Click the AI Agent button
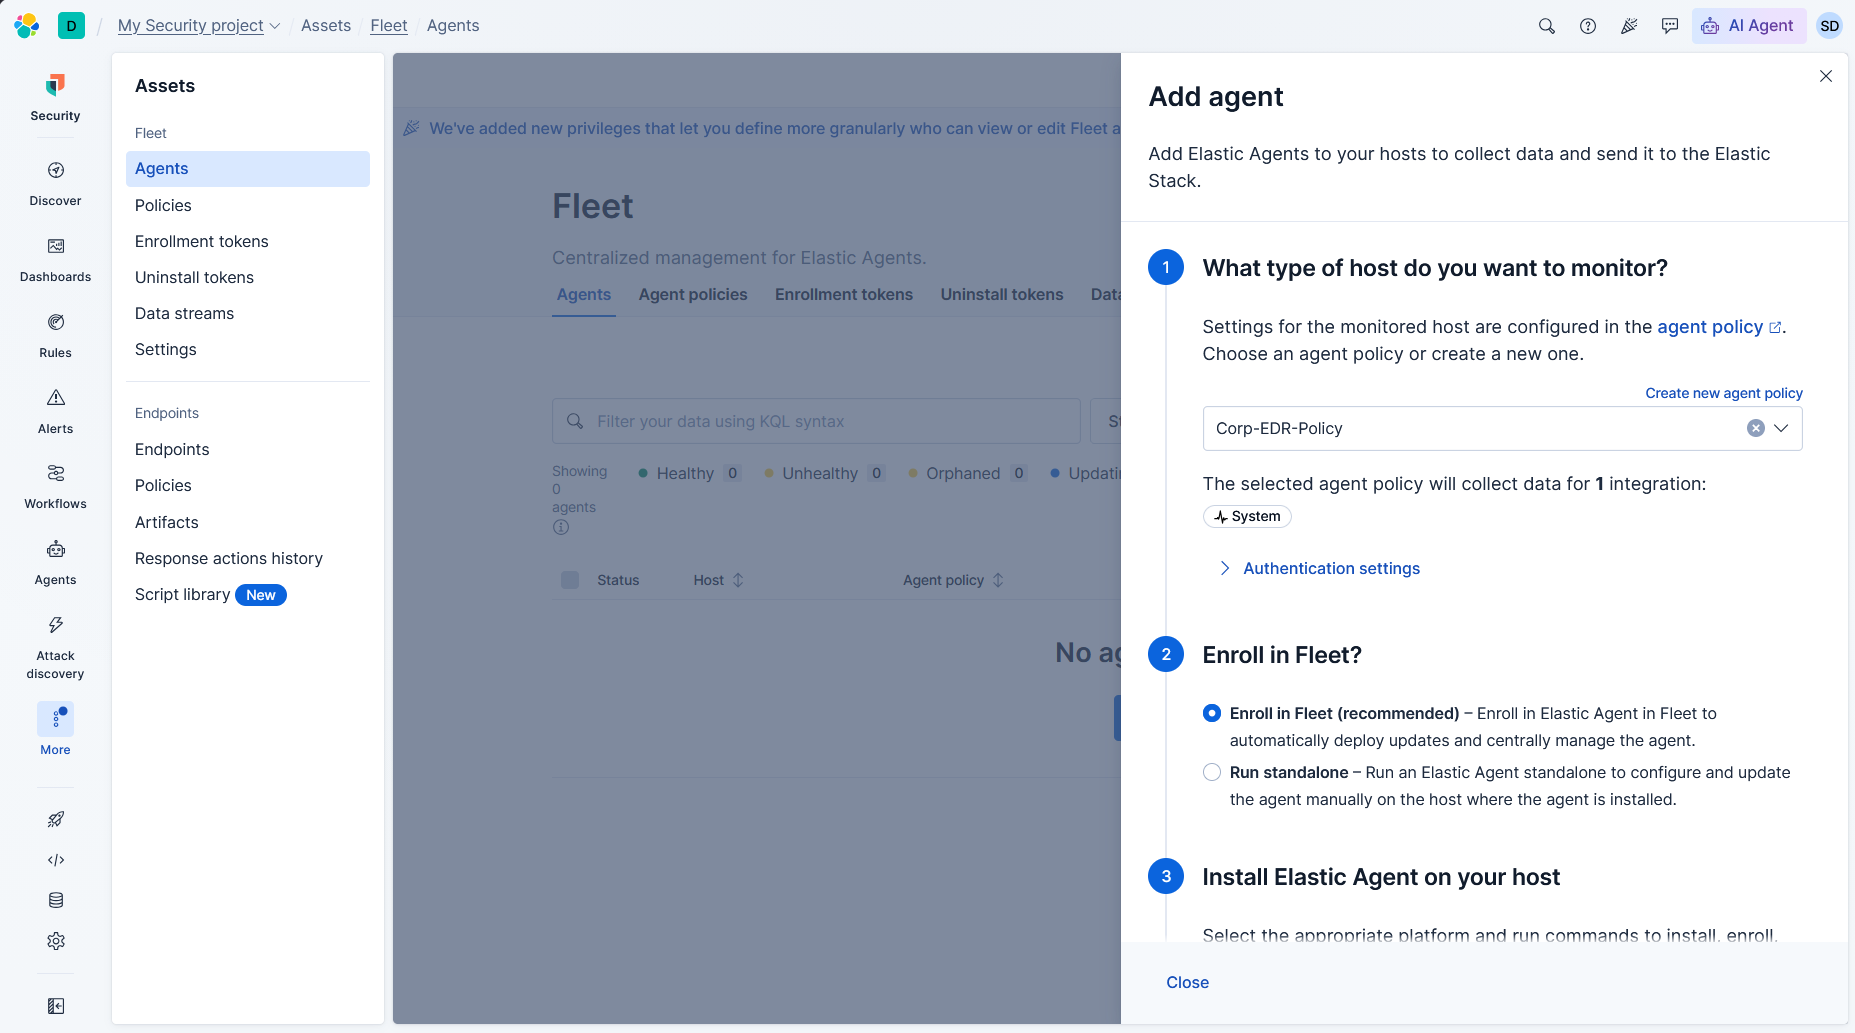The image size is (1855, 1033). pos(1748,26)
